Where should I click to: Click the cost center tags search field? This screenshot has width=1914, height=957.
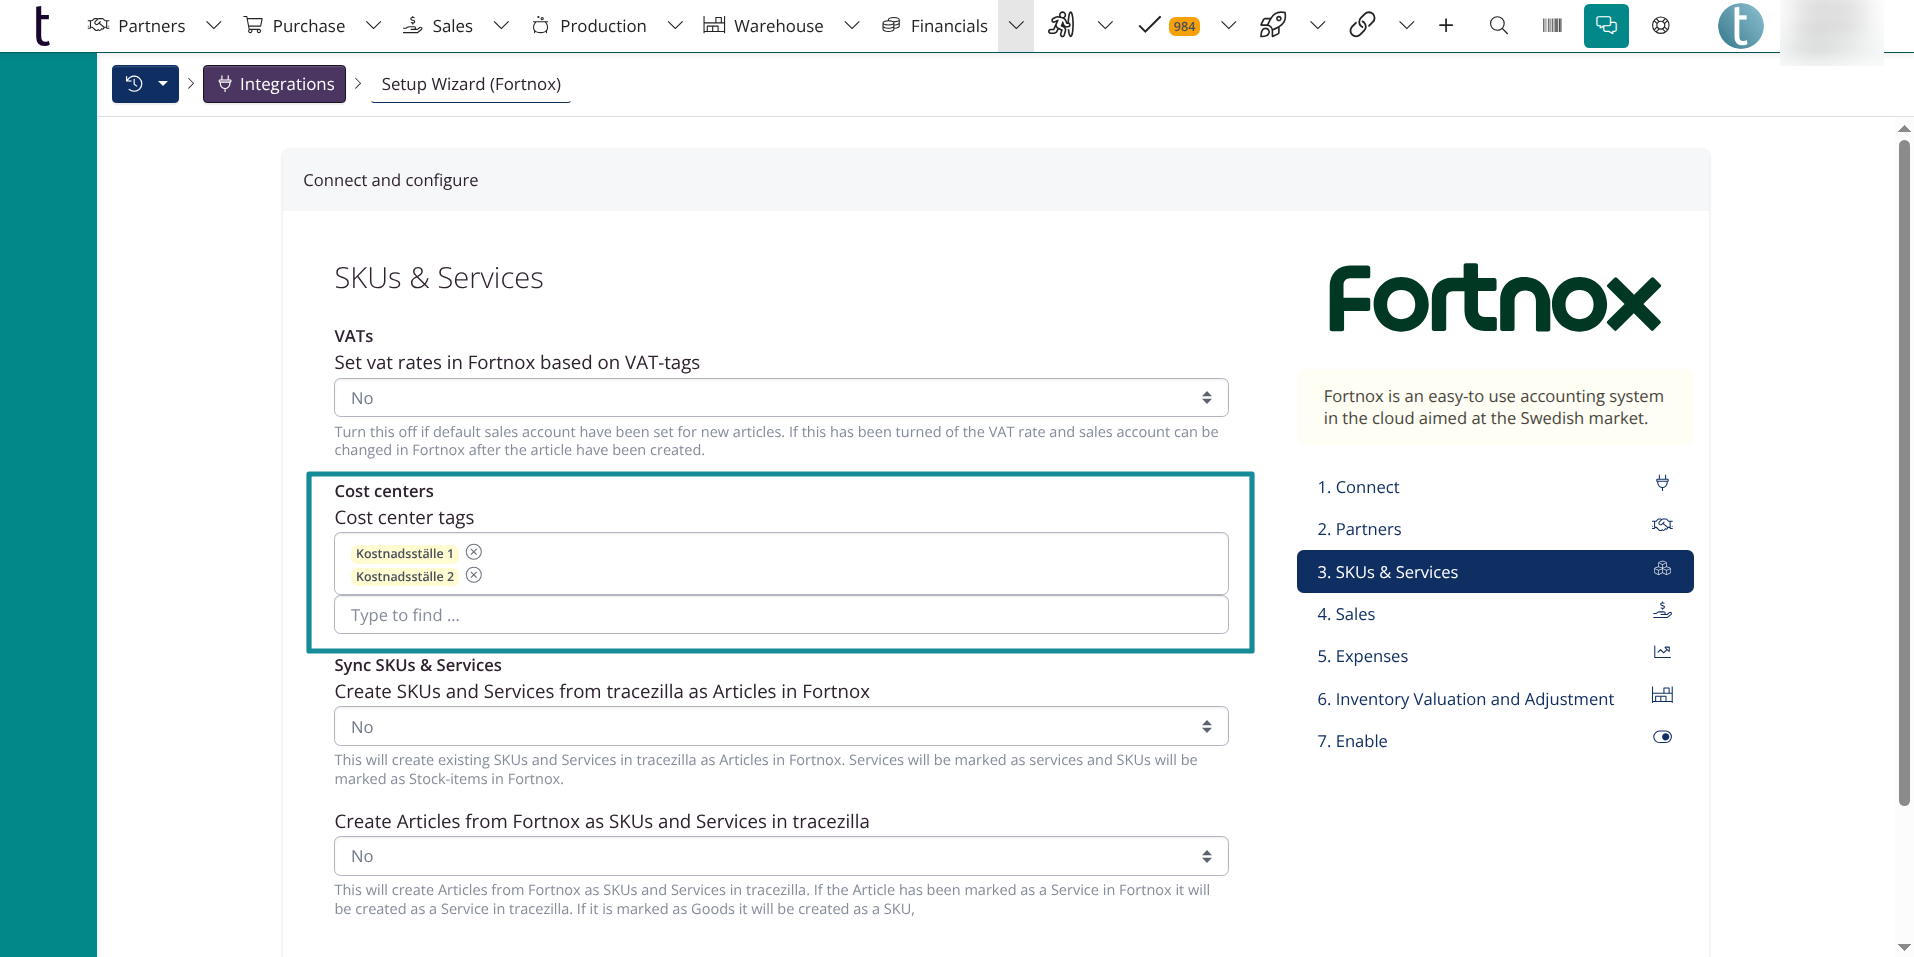click(x=780, y=615)
